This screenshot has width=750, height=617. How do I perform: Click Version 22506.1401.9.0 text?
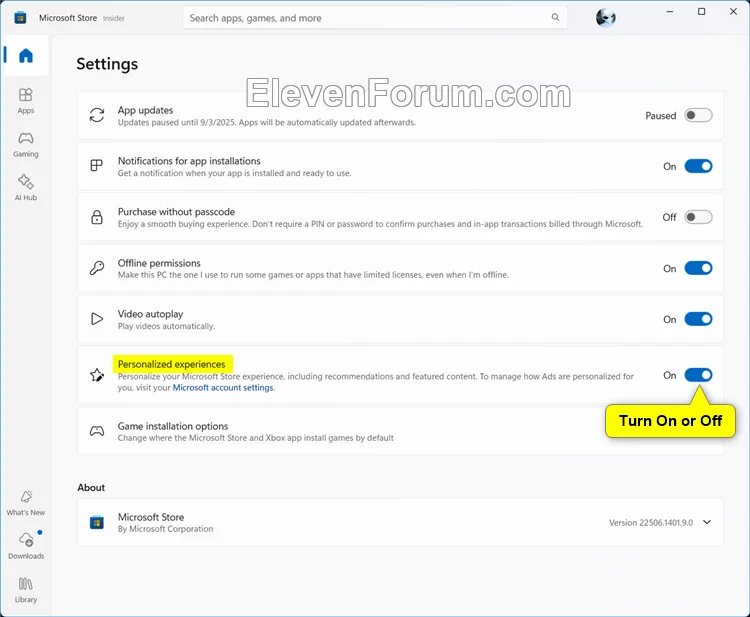[651, 523]
